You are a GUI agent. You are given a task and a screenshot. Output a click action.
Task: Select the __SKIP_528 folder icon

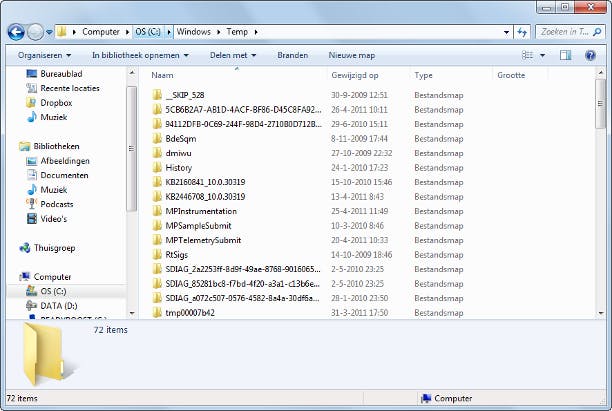pos(157,95)
